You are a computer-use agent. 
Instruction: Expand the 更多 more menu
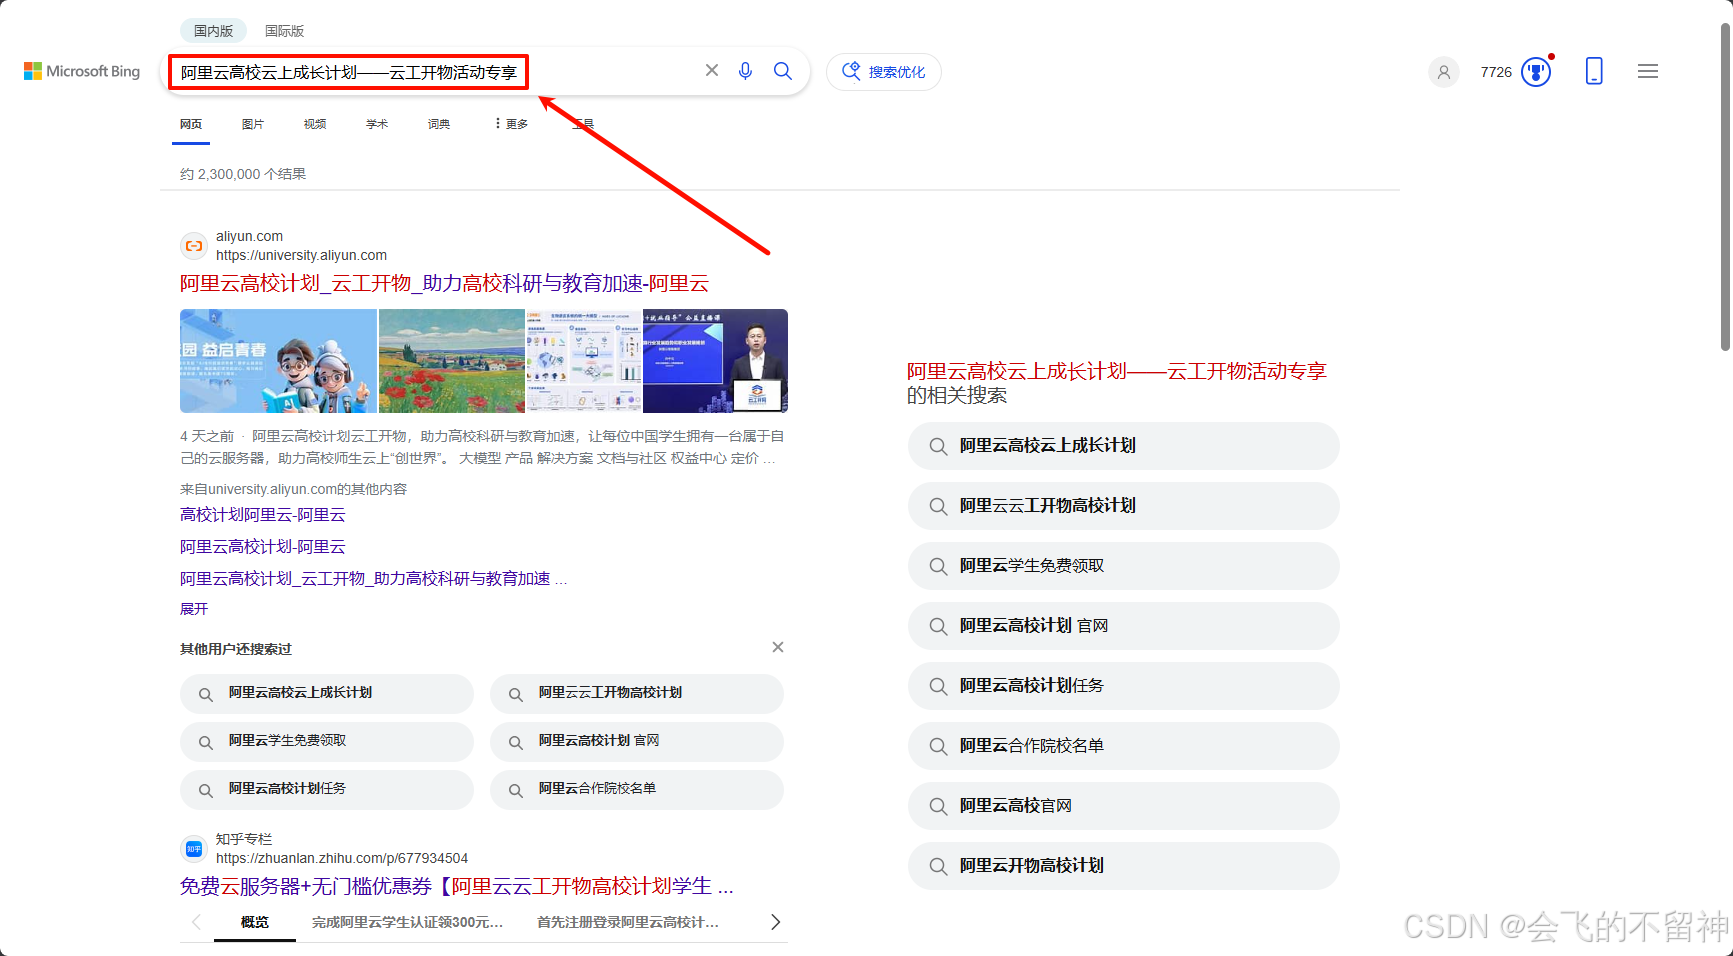(x=511, y=124)
